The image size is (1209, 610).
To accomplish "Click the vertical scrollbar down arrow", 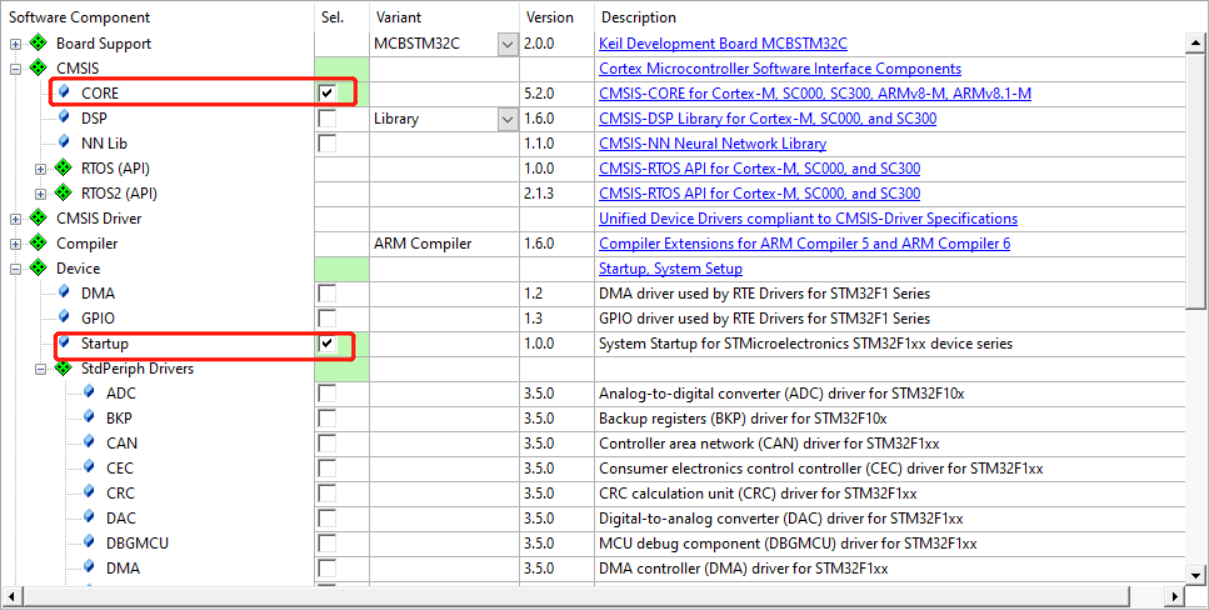I will click(x=1196, y=575).
